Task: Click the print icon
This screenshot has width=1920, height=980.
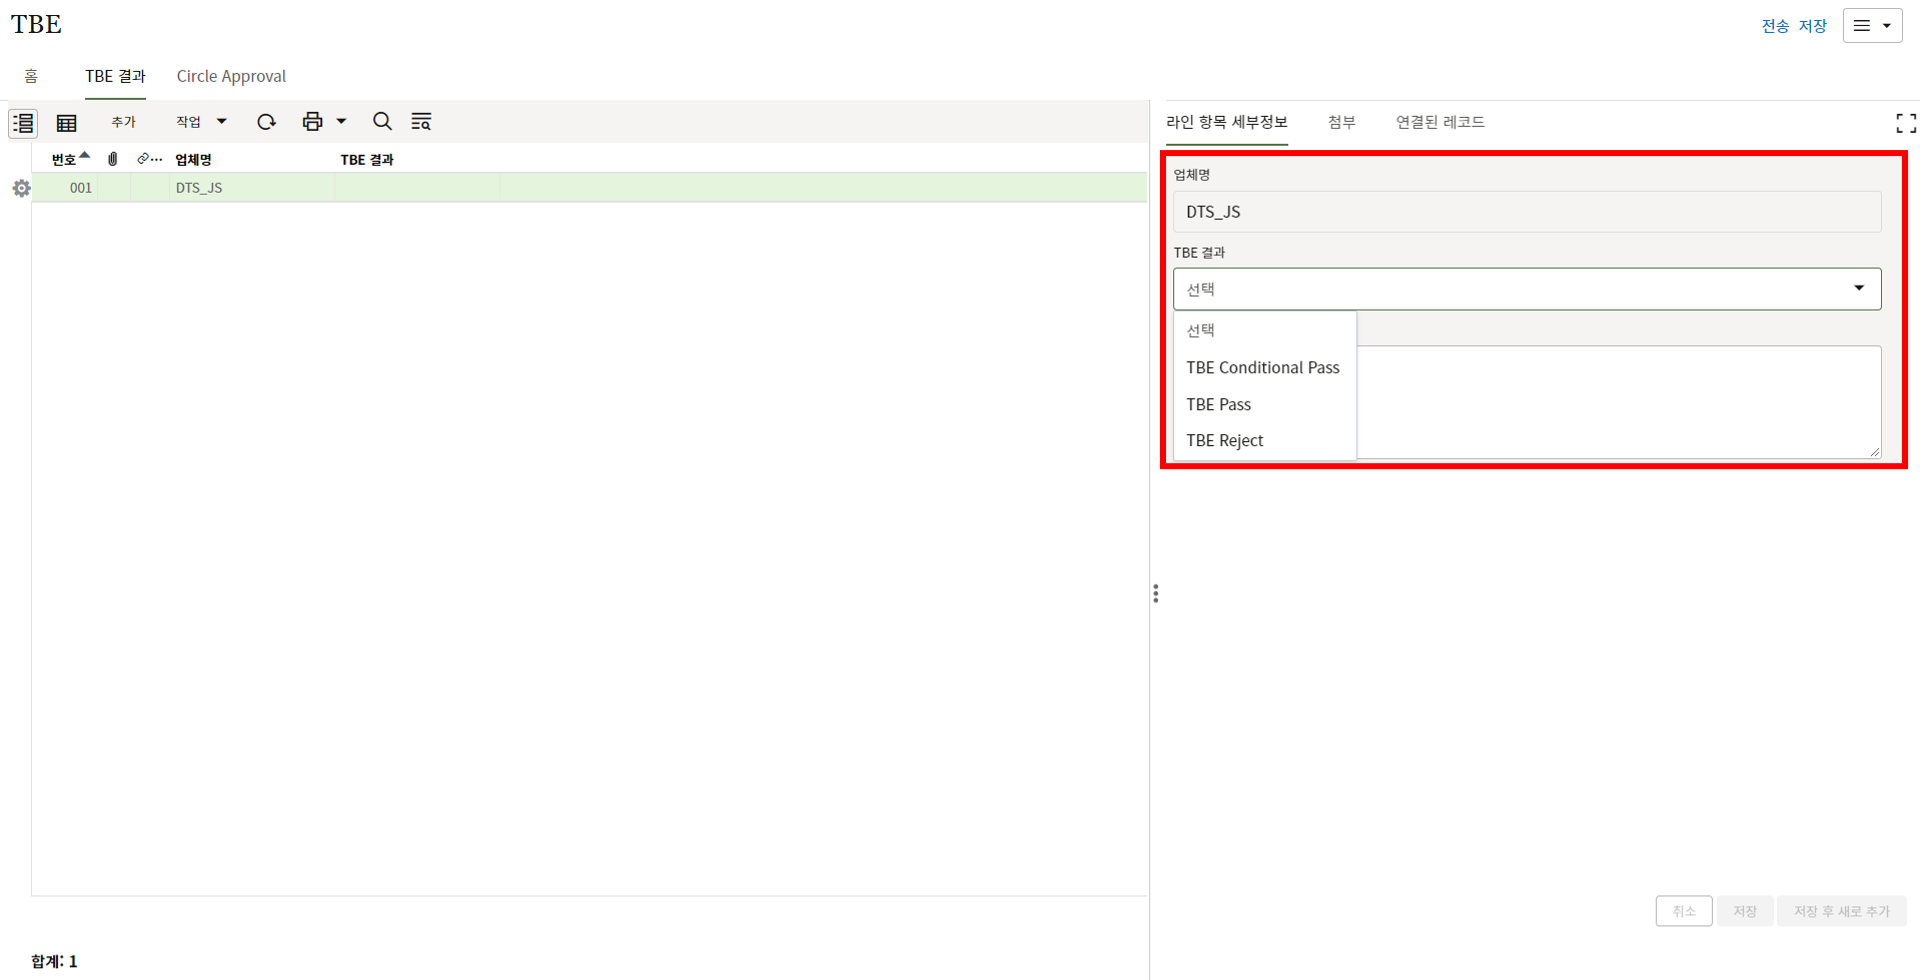Action: (312, 122)
